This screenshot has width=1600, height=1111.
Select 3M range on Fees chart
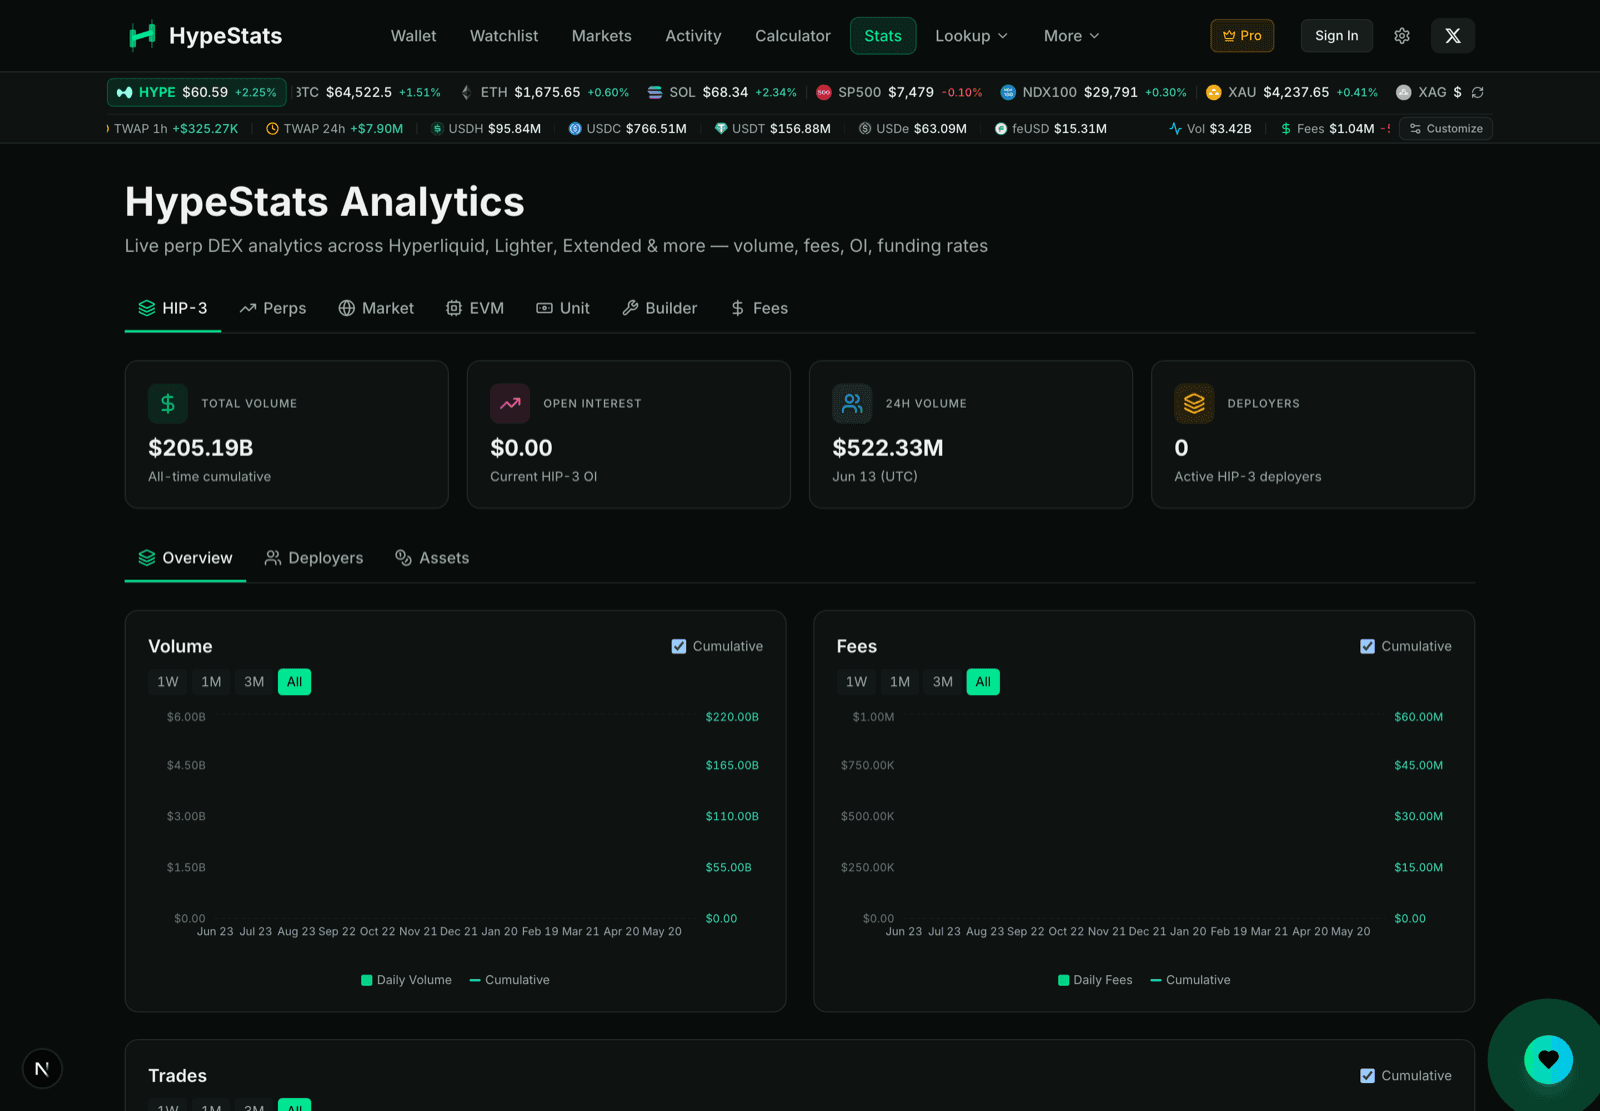[943, 682]
